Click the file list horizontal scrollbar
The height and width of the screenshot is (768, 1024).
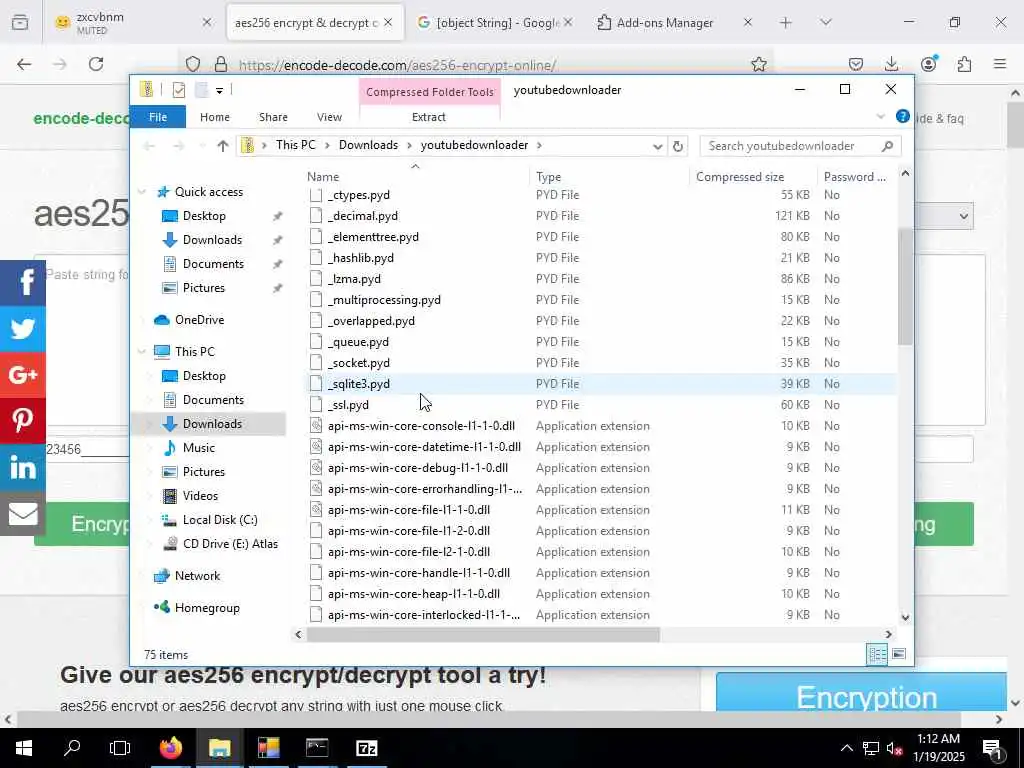coord(483,634)
